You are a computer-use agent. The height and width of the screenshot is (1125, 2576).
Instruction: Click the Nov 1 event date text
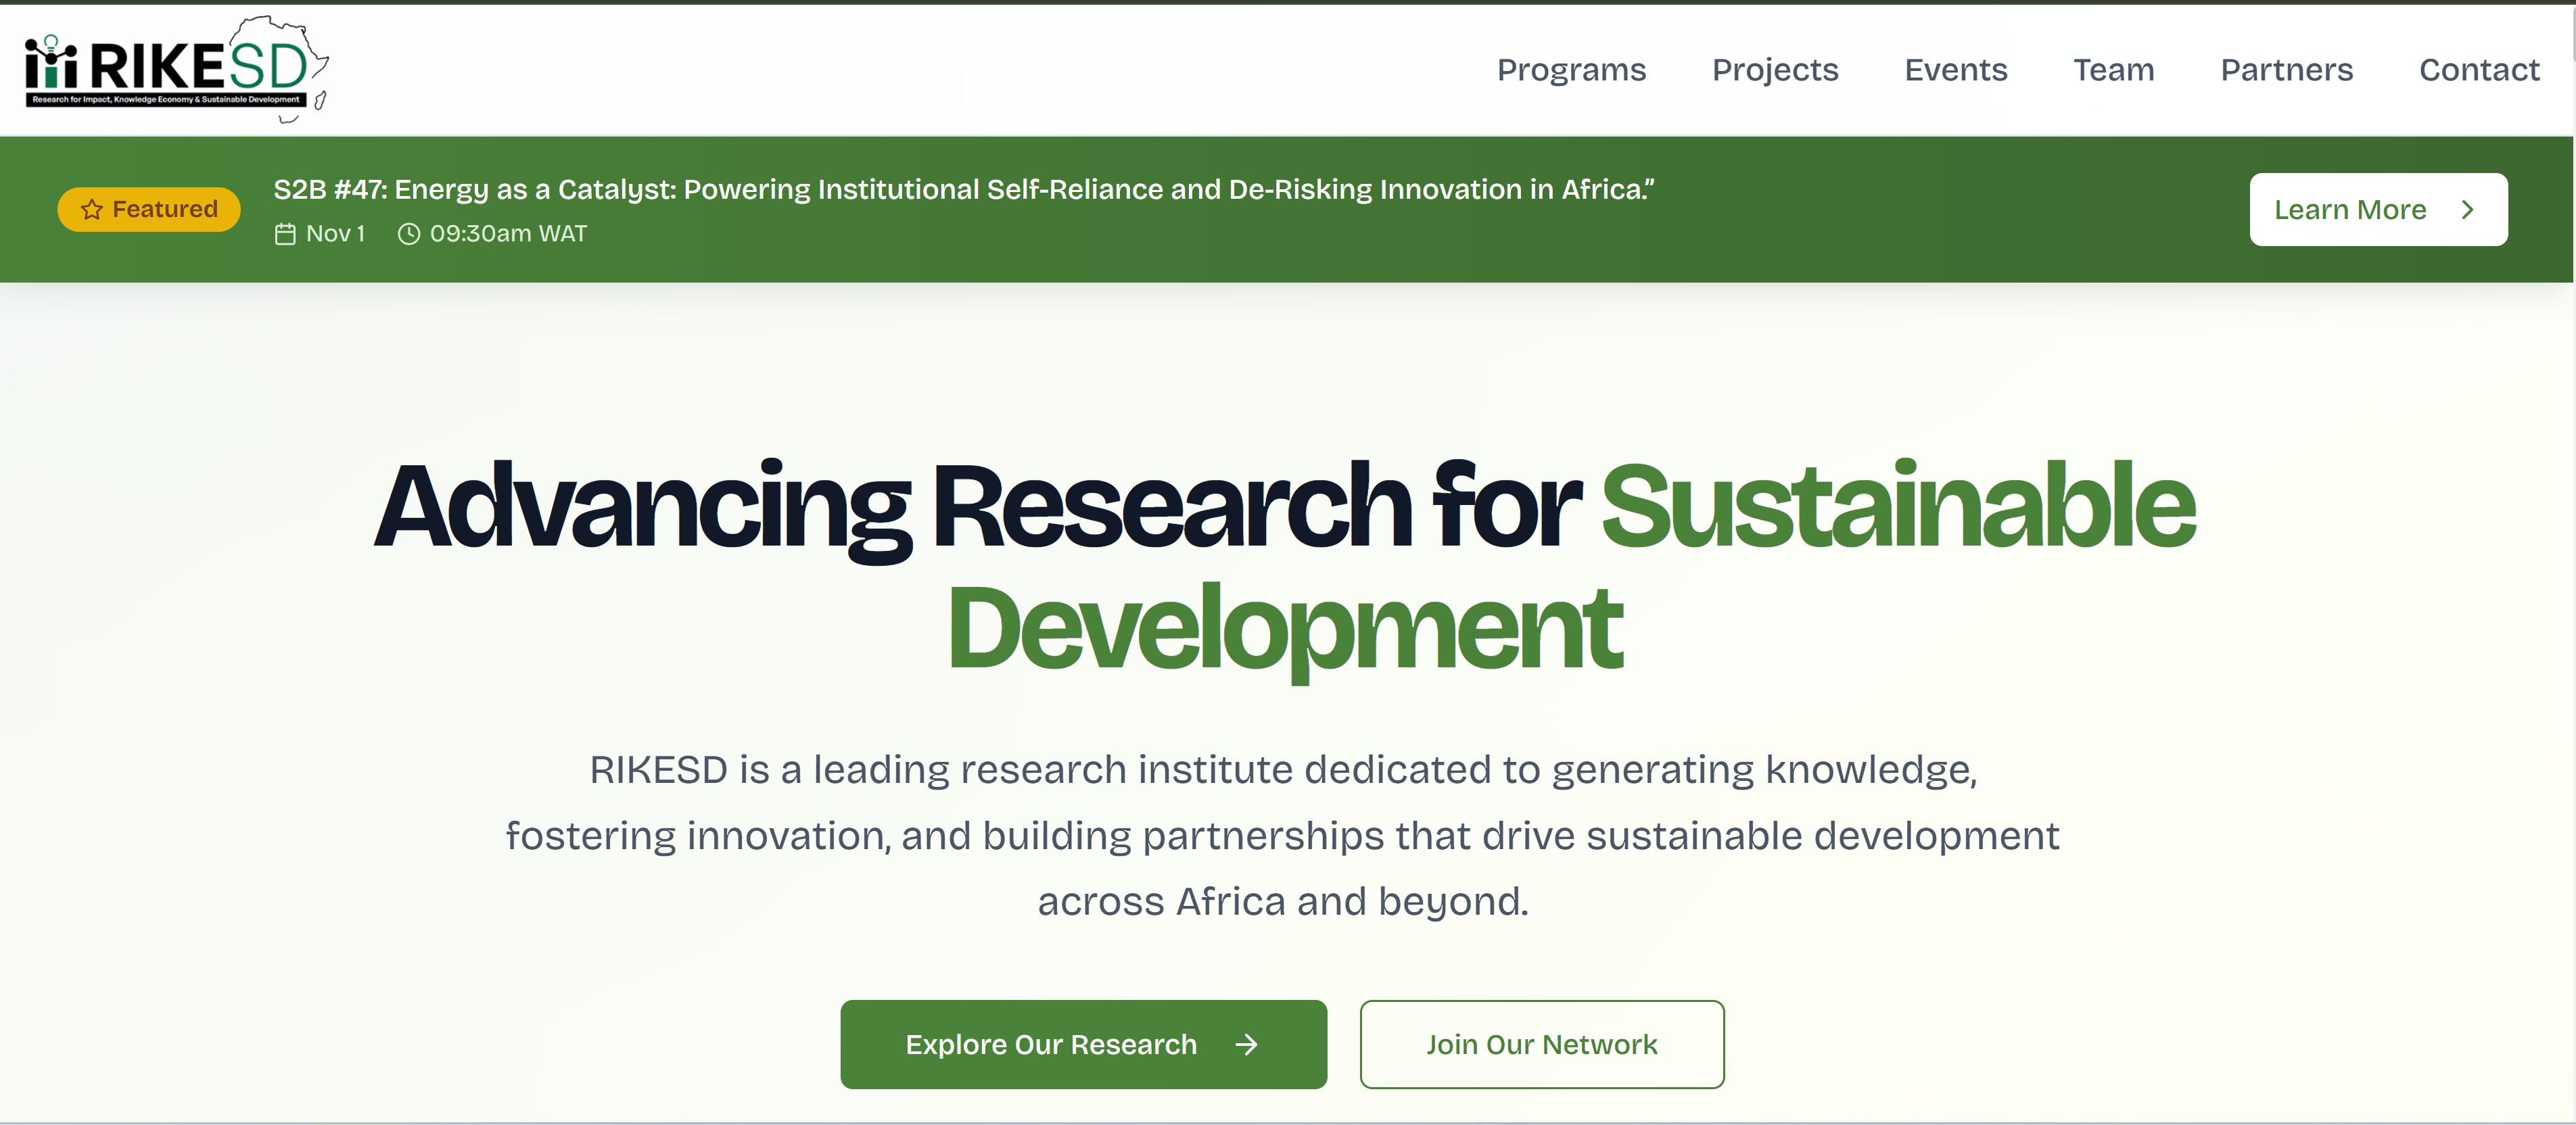click(x=335, y=234)
